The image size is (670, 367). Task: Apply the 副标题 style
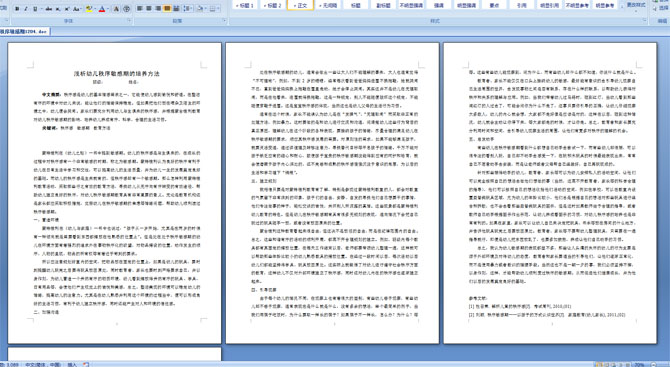[383, 5]
